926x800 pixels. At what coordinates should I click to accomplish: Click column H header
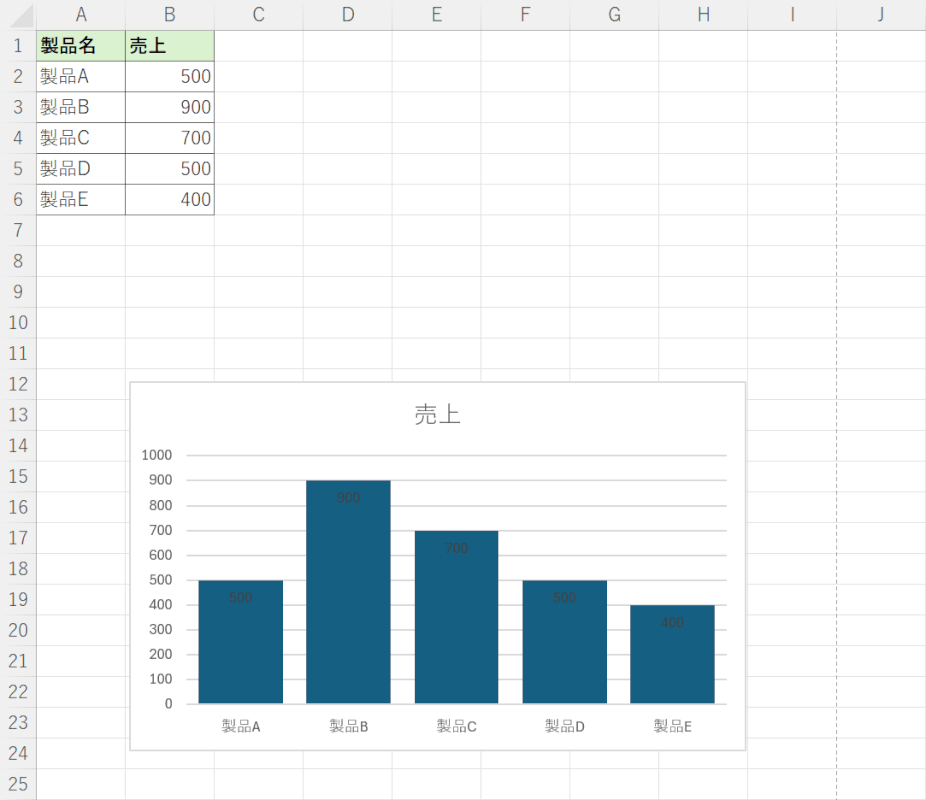(703, 14)
